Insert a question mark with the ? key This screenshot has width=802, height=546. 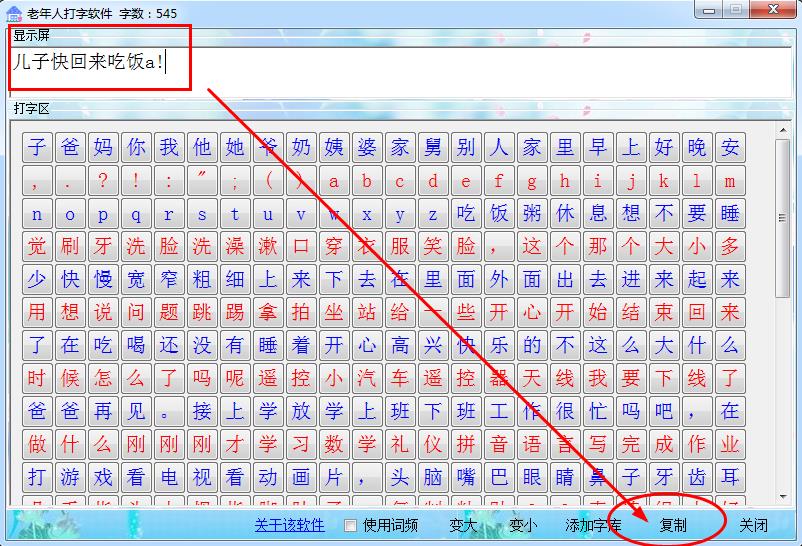click(x=103, y=181)
